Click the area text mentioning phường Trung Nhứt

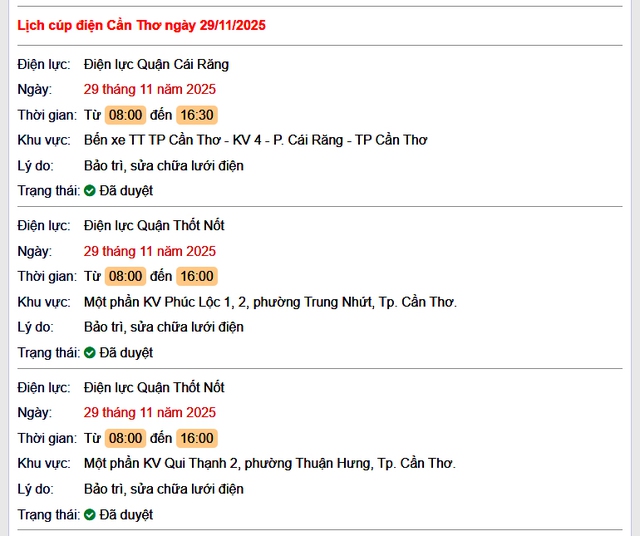click(270, 302)
